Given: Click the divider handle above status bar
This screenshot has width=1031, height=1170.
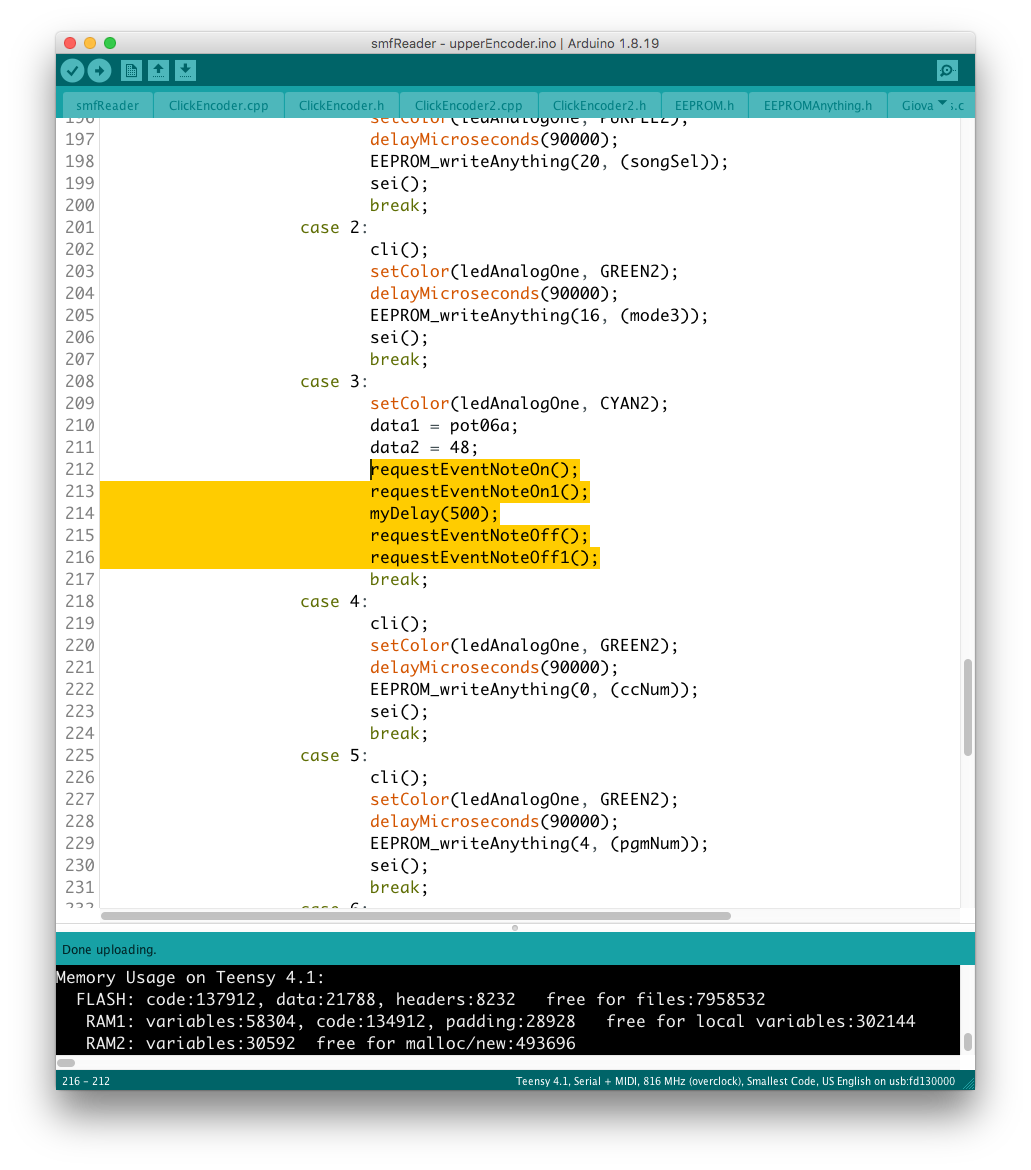Looking at the screenshot, I should 515,928.
